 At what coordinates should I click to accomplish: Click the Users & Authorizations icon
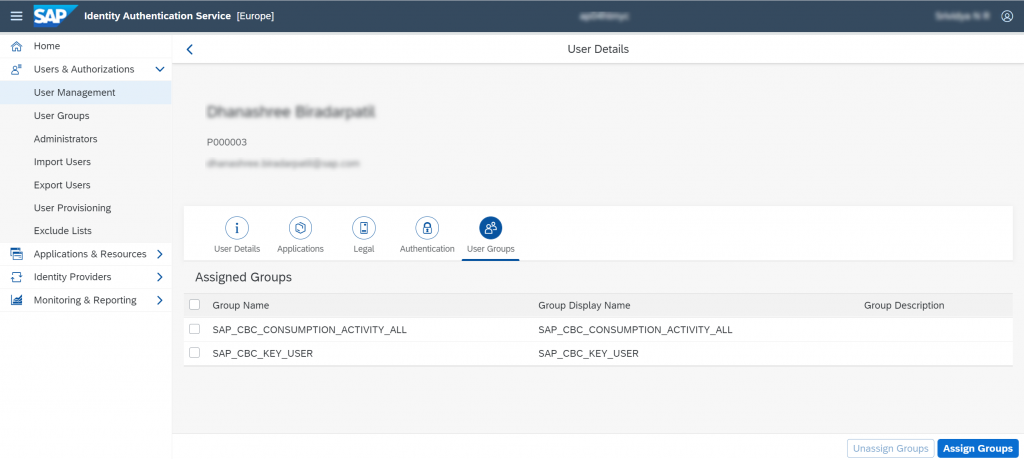[x=17, y=69]
